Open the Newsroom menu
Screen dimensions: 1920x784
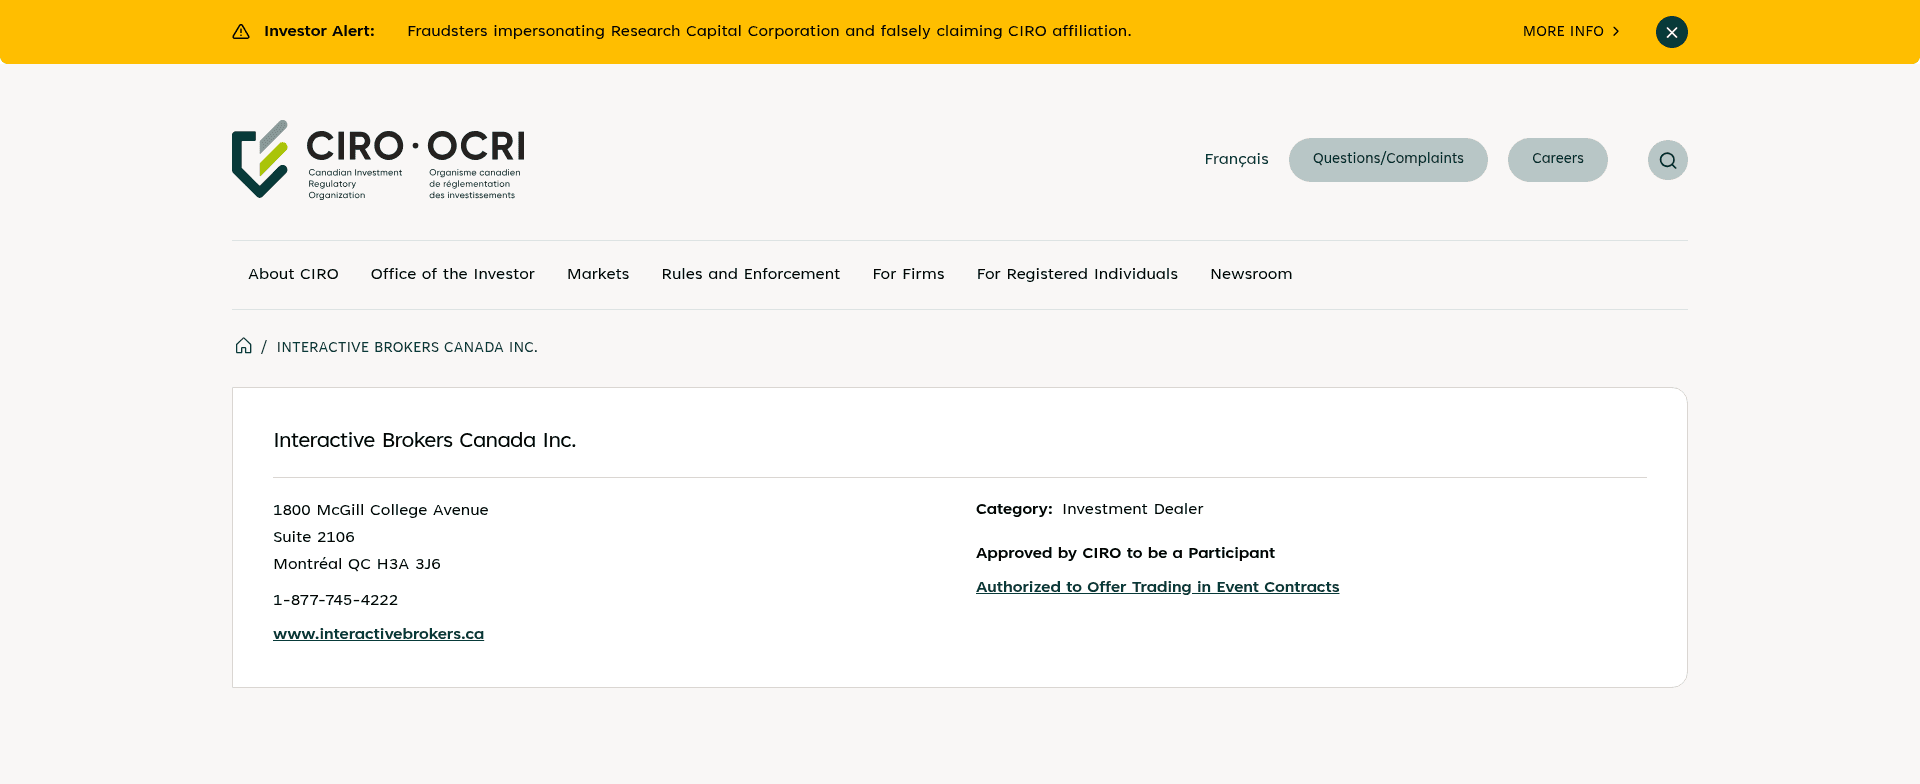click(1251, 274)
